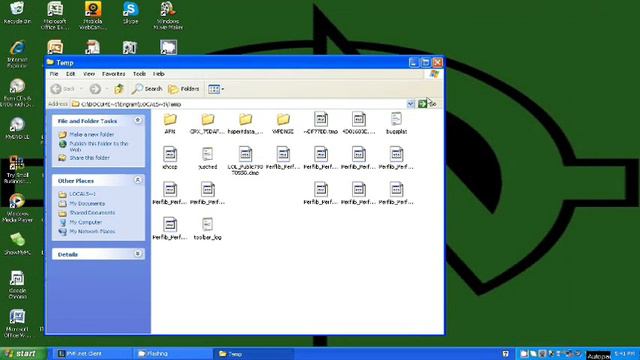
Task: Collapse the File and Folder Tasks panel
Action: [138, 120]
